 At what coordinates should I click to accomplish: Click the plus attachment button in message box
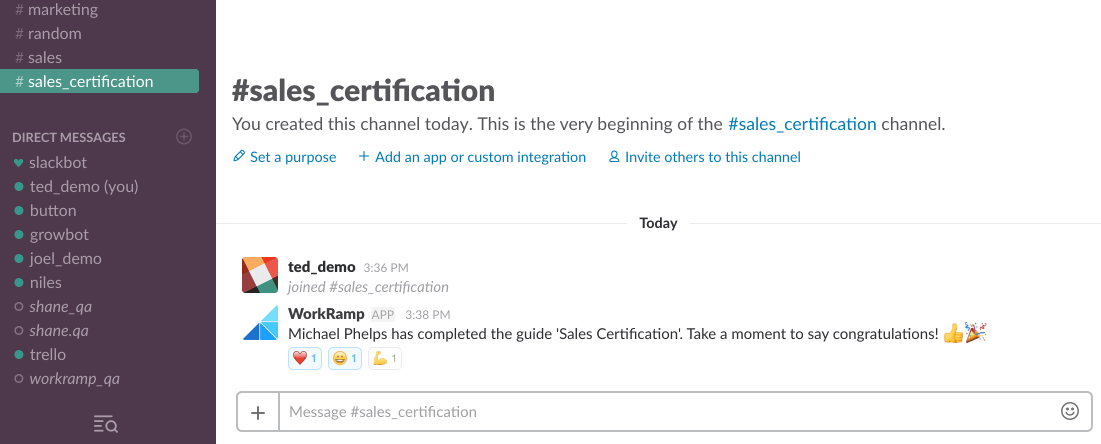pyautogui.click(x=258, y=412)
